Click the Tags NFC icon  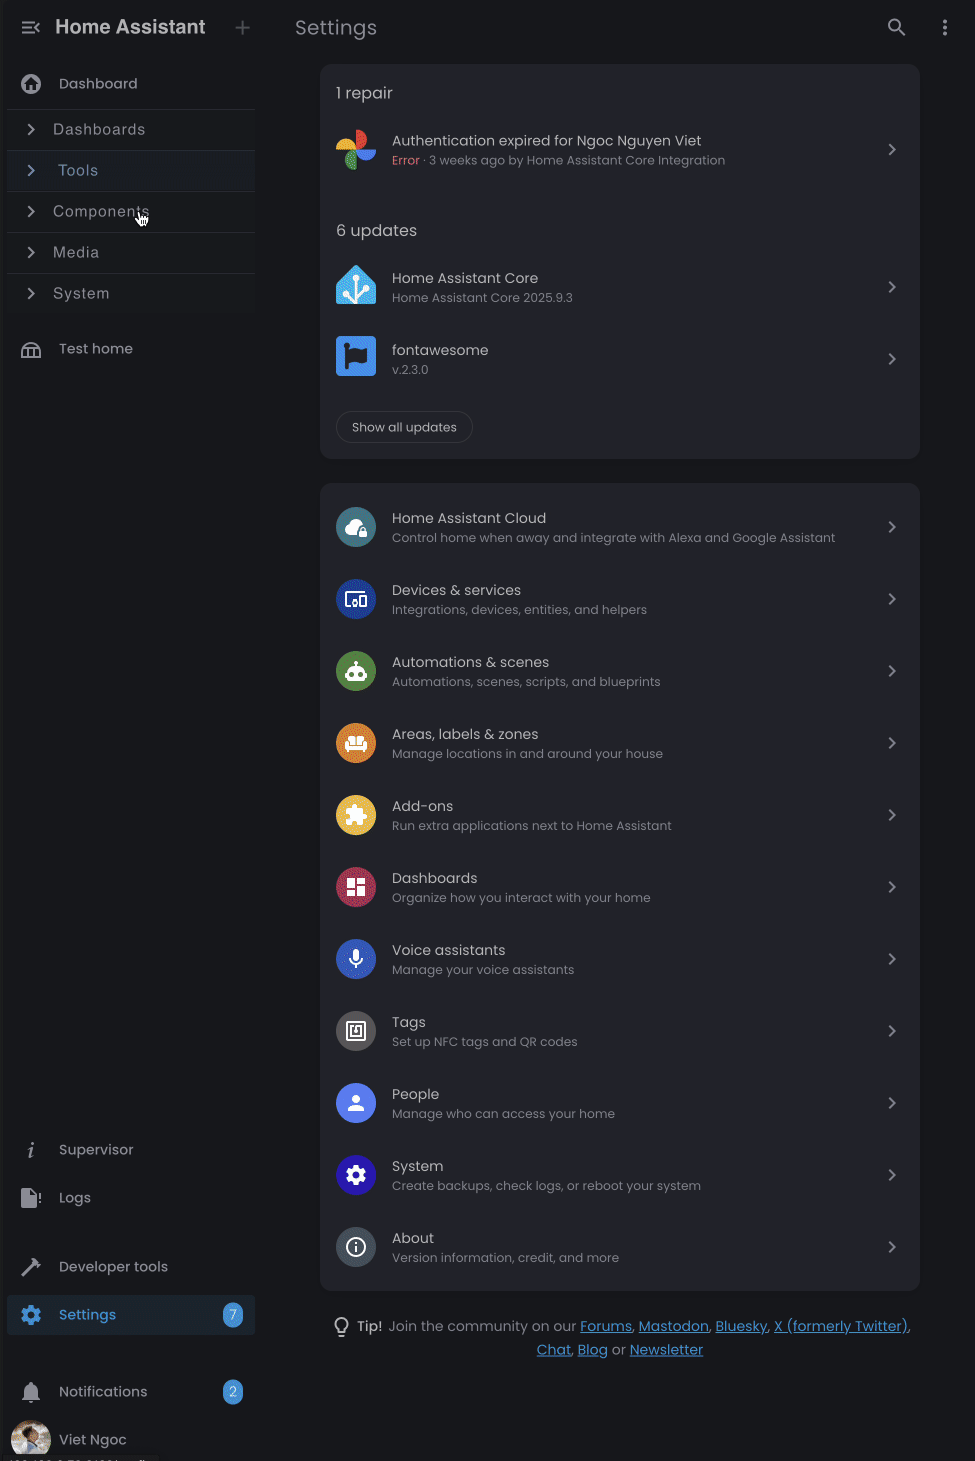click(356, 1031)
